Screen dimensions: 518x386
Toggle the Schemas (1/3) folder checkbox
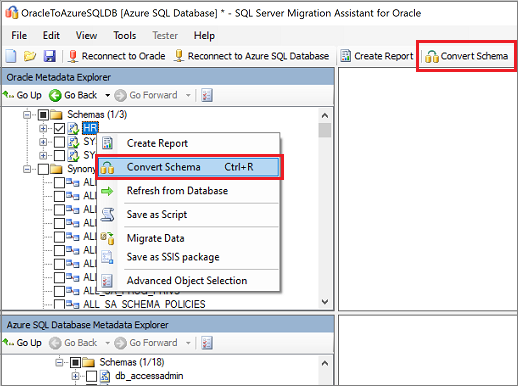pyautogui.click(x=43, y=115)
